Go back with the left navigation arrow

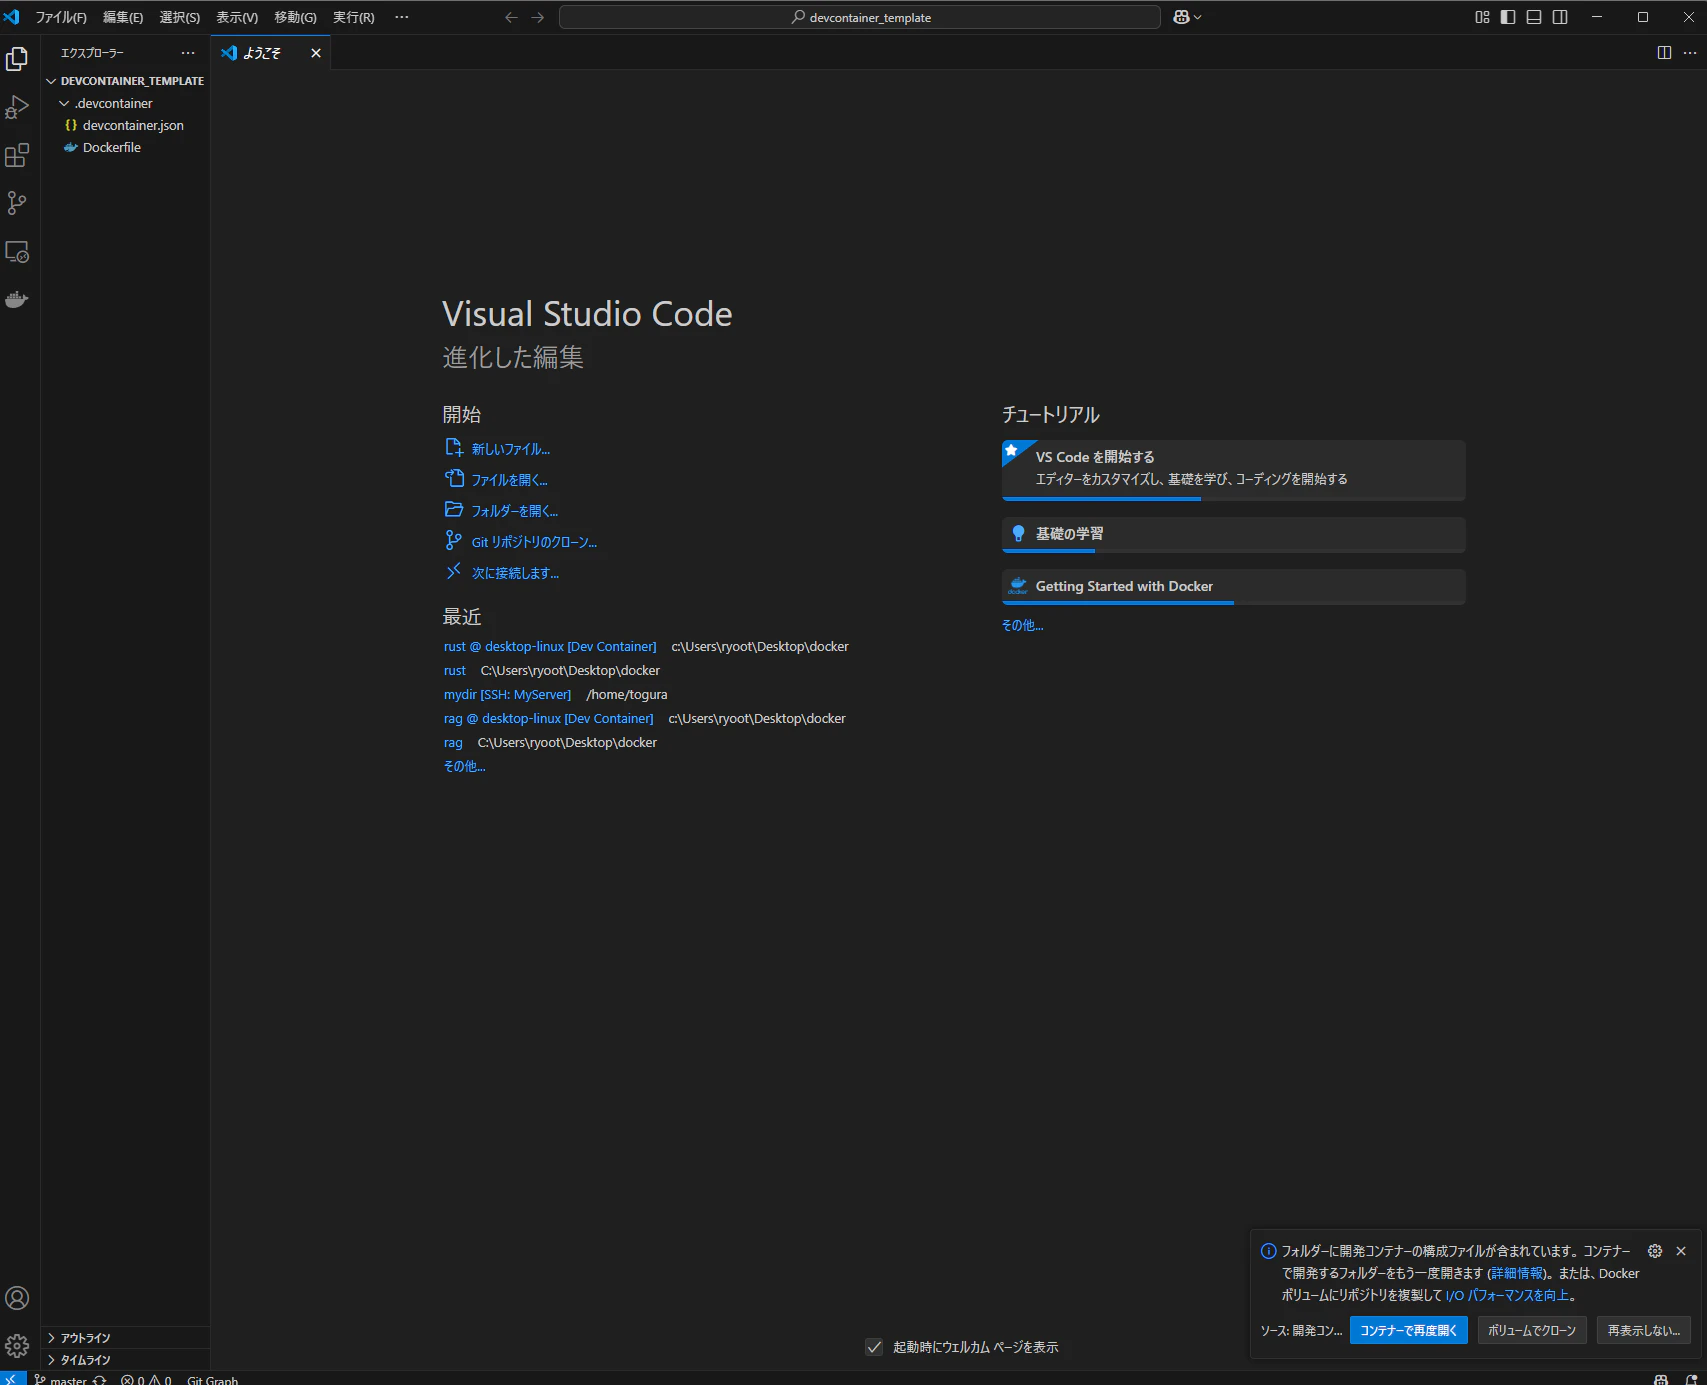pyautogui.click(x=511, y=17)
